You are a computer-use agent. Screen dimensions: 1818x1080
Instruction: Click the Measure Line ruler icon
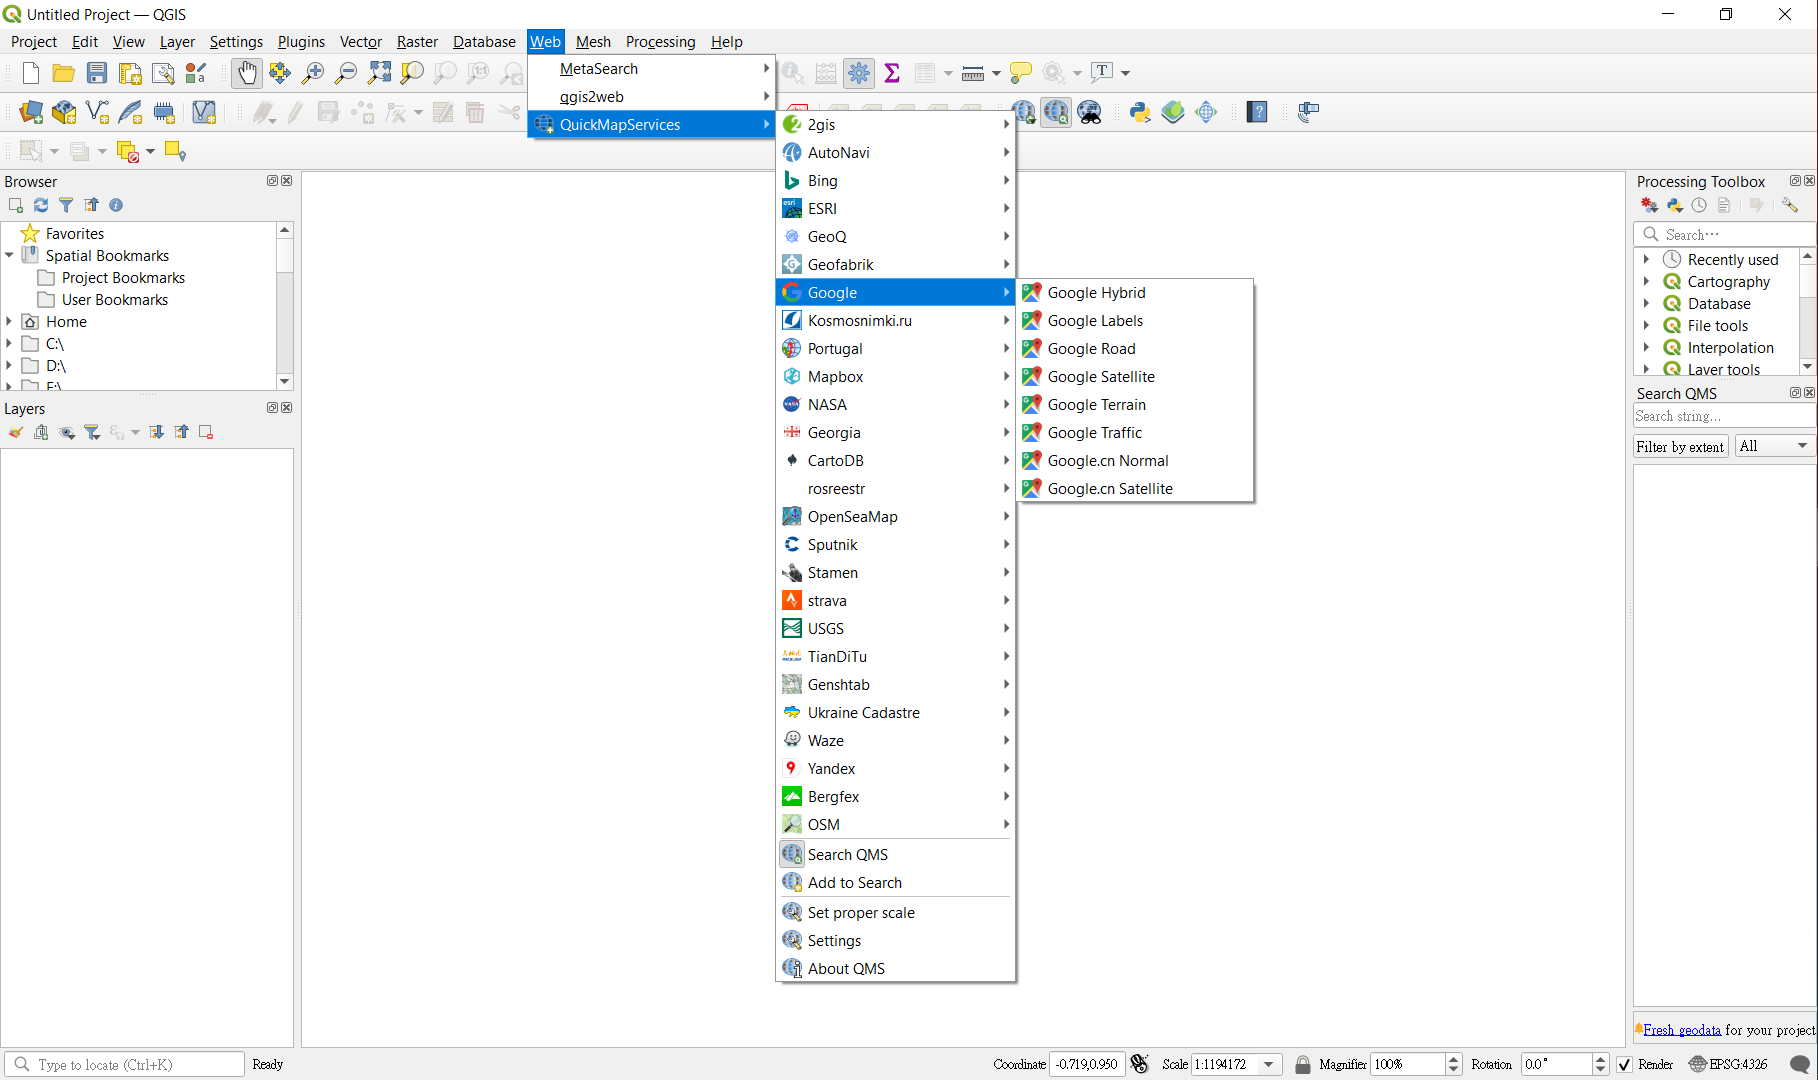973,73
